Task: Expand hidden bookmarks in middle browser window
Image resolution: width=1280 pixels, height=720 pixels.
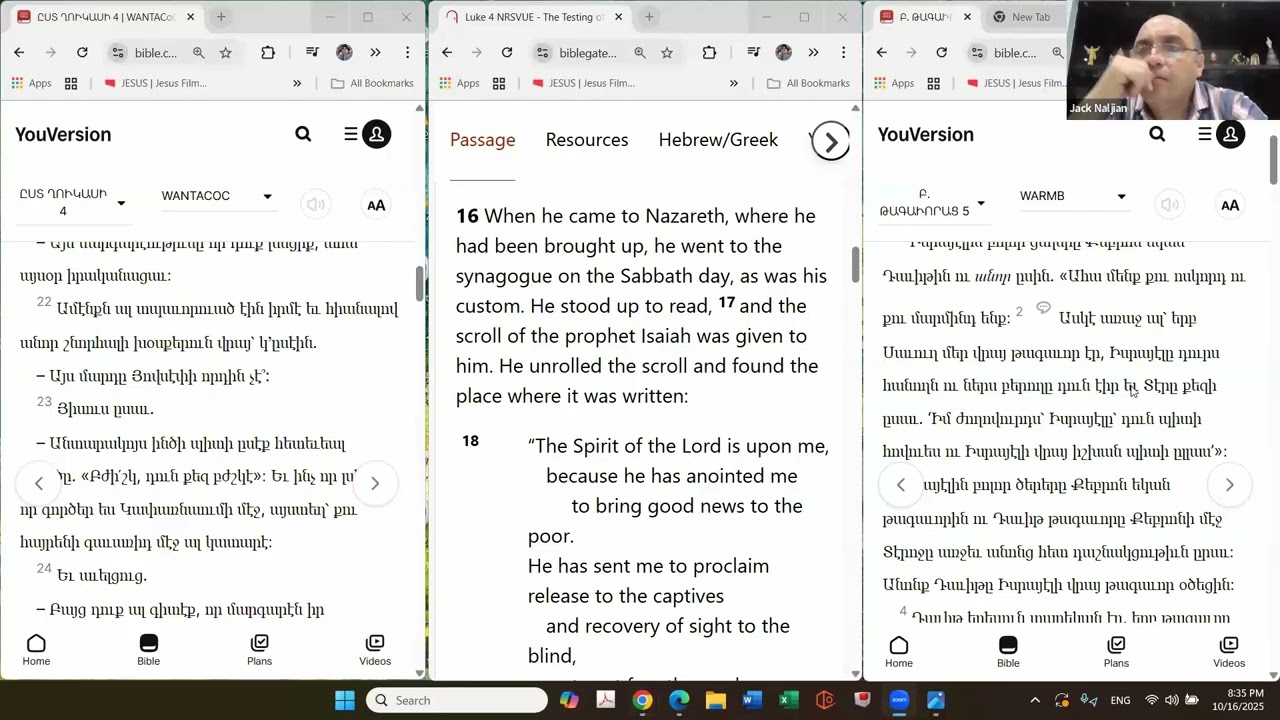Action: tap(734, 83)
